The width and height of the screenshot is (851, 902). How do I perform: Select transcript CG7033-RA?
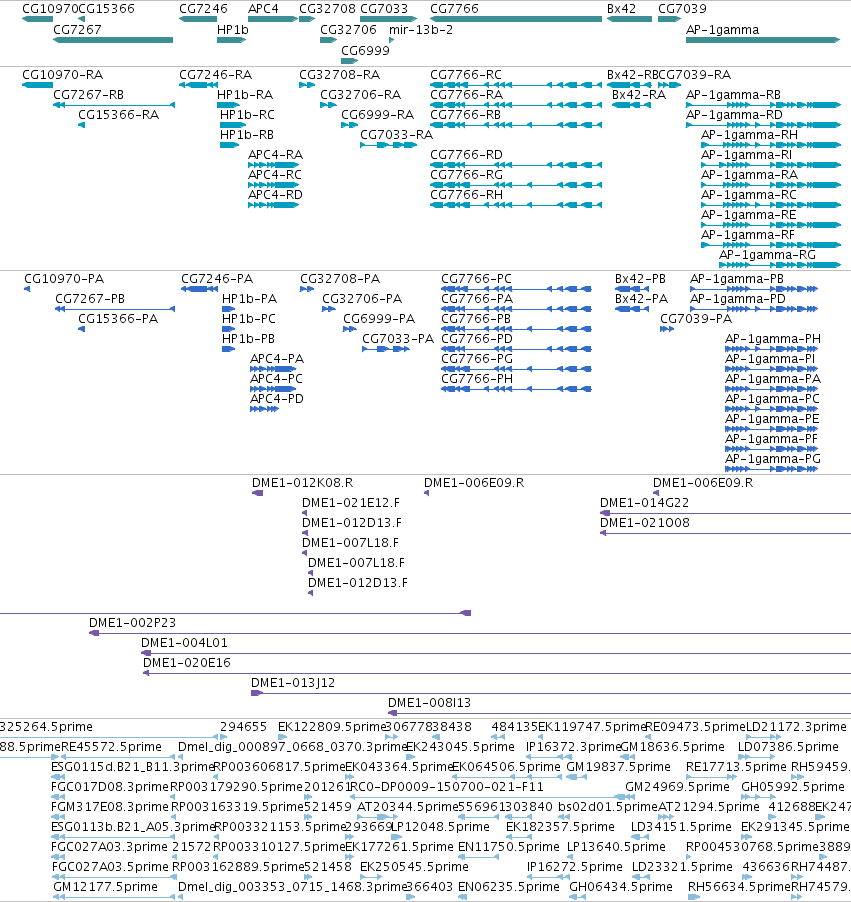click(396, 135)
